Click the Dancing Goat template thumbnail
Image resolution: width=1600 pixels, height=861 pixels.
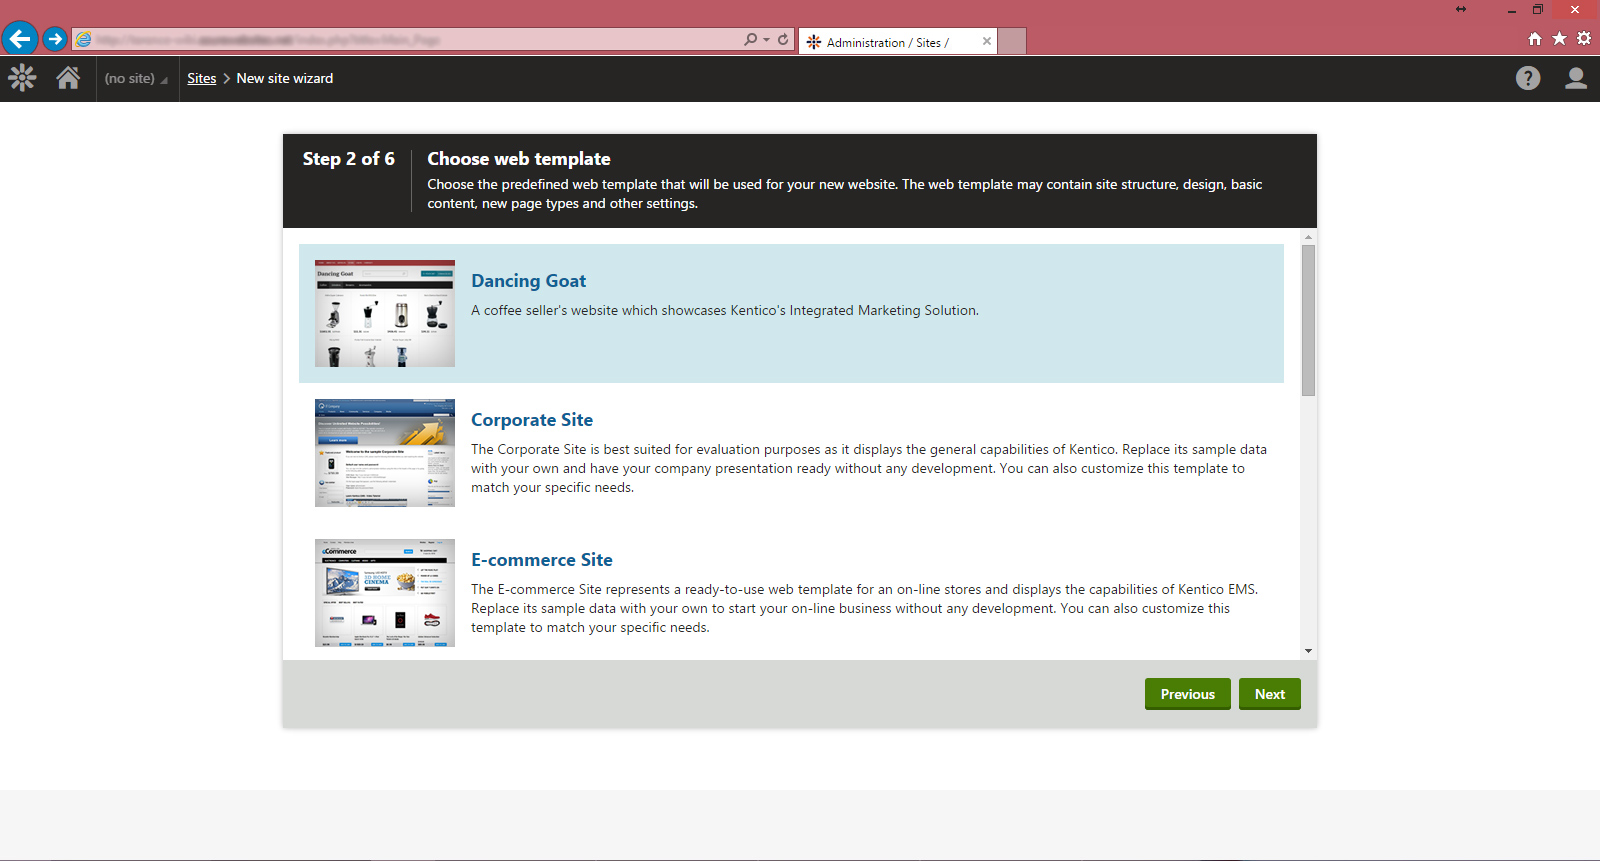click(385, 313)
